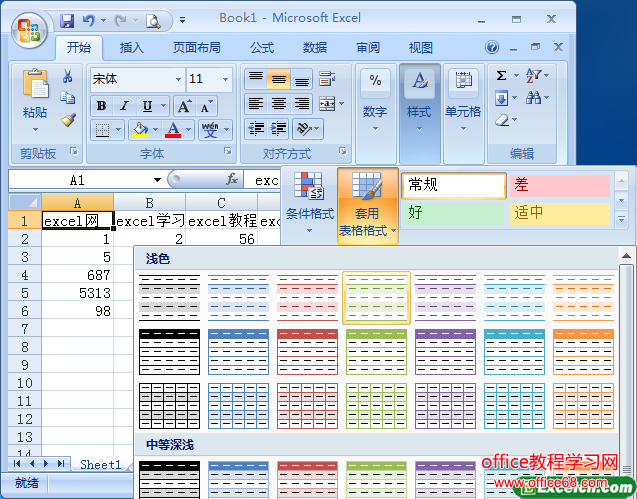Viewport: 637px width, 499px height.
Task: Select cell A1 containing excel网
Action: (x=78, y=221)
